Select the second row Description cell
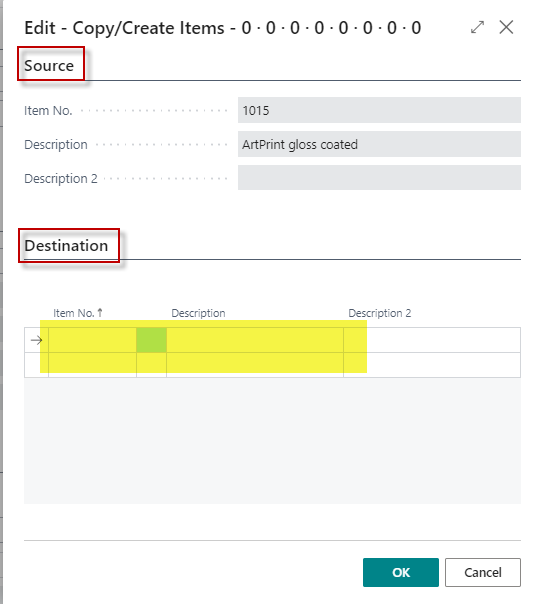The height and width of the screenshot is (604, 539). pos(255,365)
